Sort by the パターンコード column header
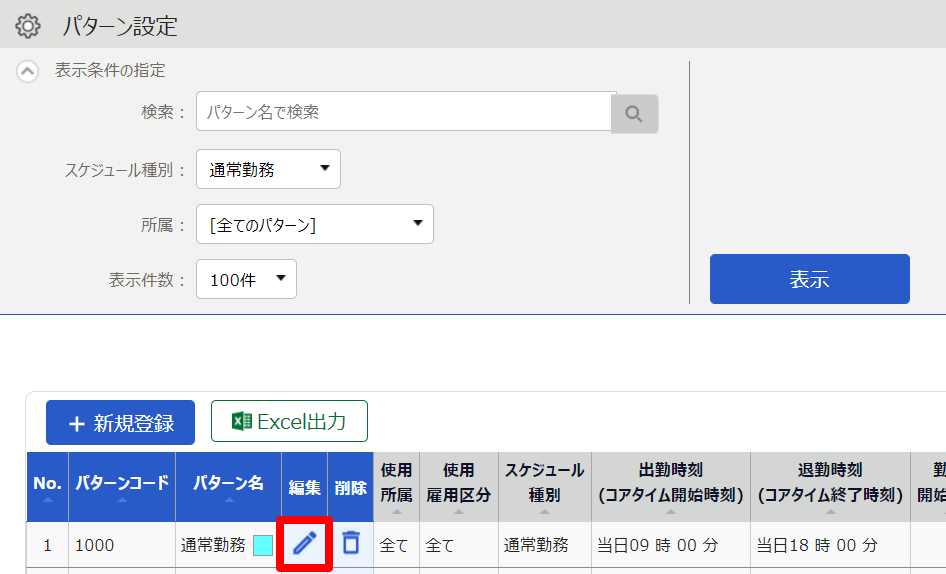The height and width of the screenshot is (574, 946). [x=122, y=486]
